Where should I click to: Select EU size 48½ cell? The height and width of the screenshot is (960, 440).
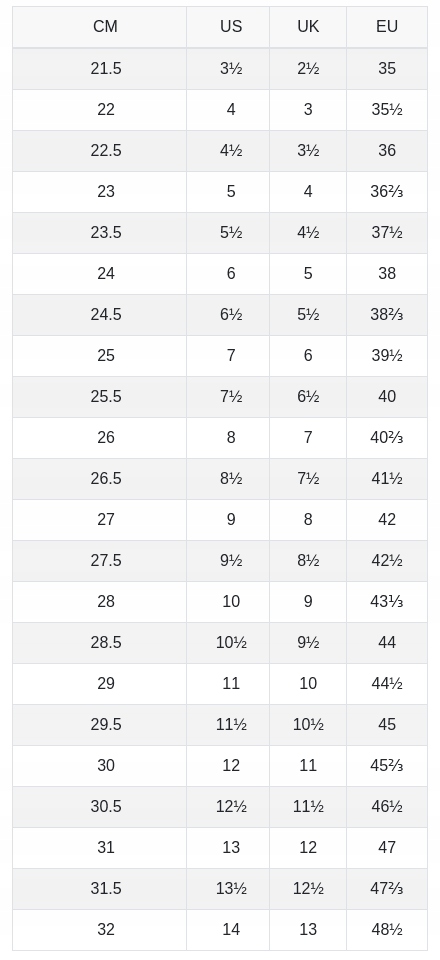(387, 930)
